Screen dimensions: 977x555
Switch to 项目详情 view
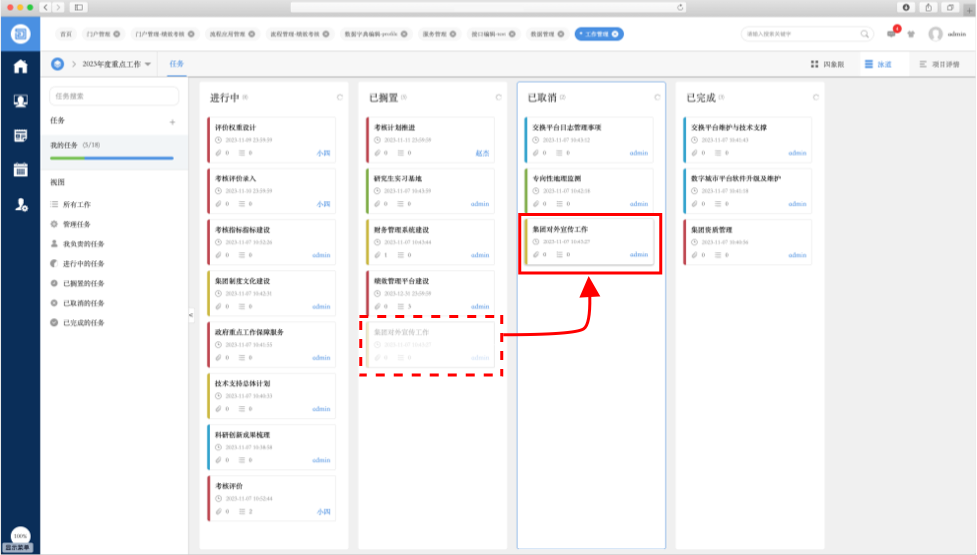pyautogui.click(x=938, y=64)
